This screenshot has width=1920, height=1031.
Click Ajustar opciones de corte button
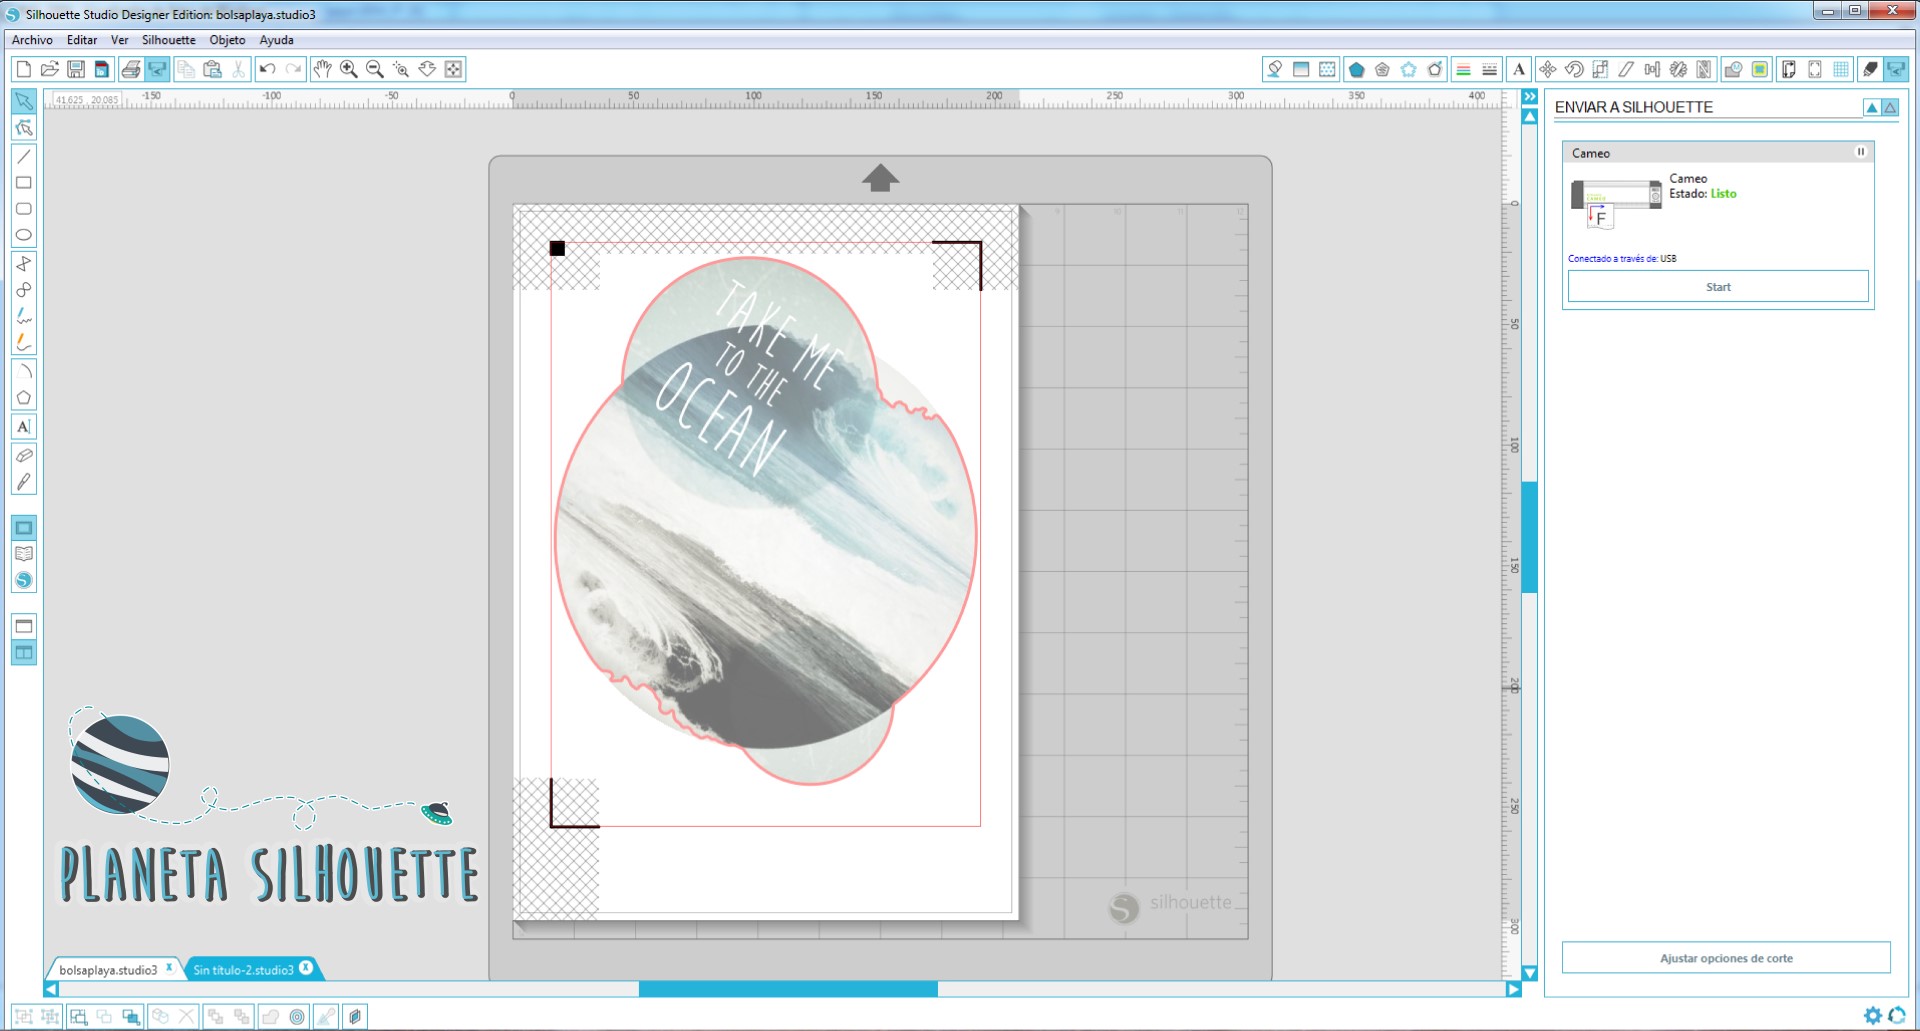click(x=1725, y=958)
